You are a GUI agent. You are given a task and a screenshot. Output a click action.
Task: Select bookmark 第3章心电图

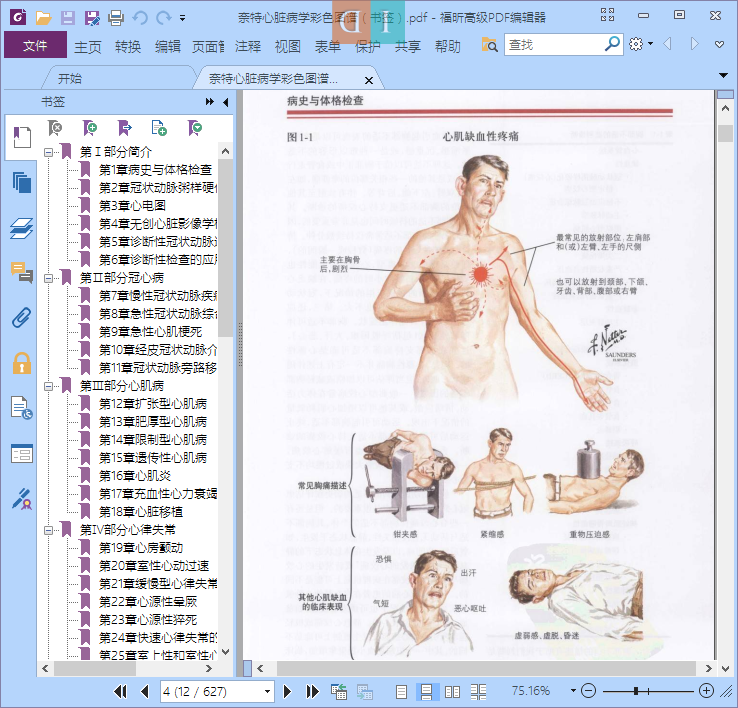coord(132,206)
